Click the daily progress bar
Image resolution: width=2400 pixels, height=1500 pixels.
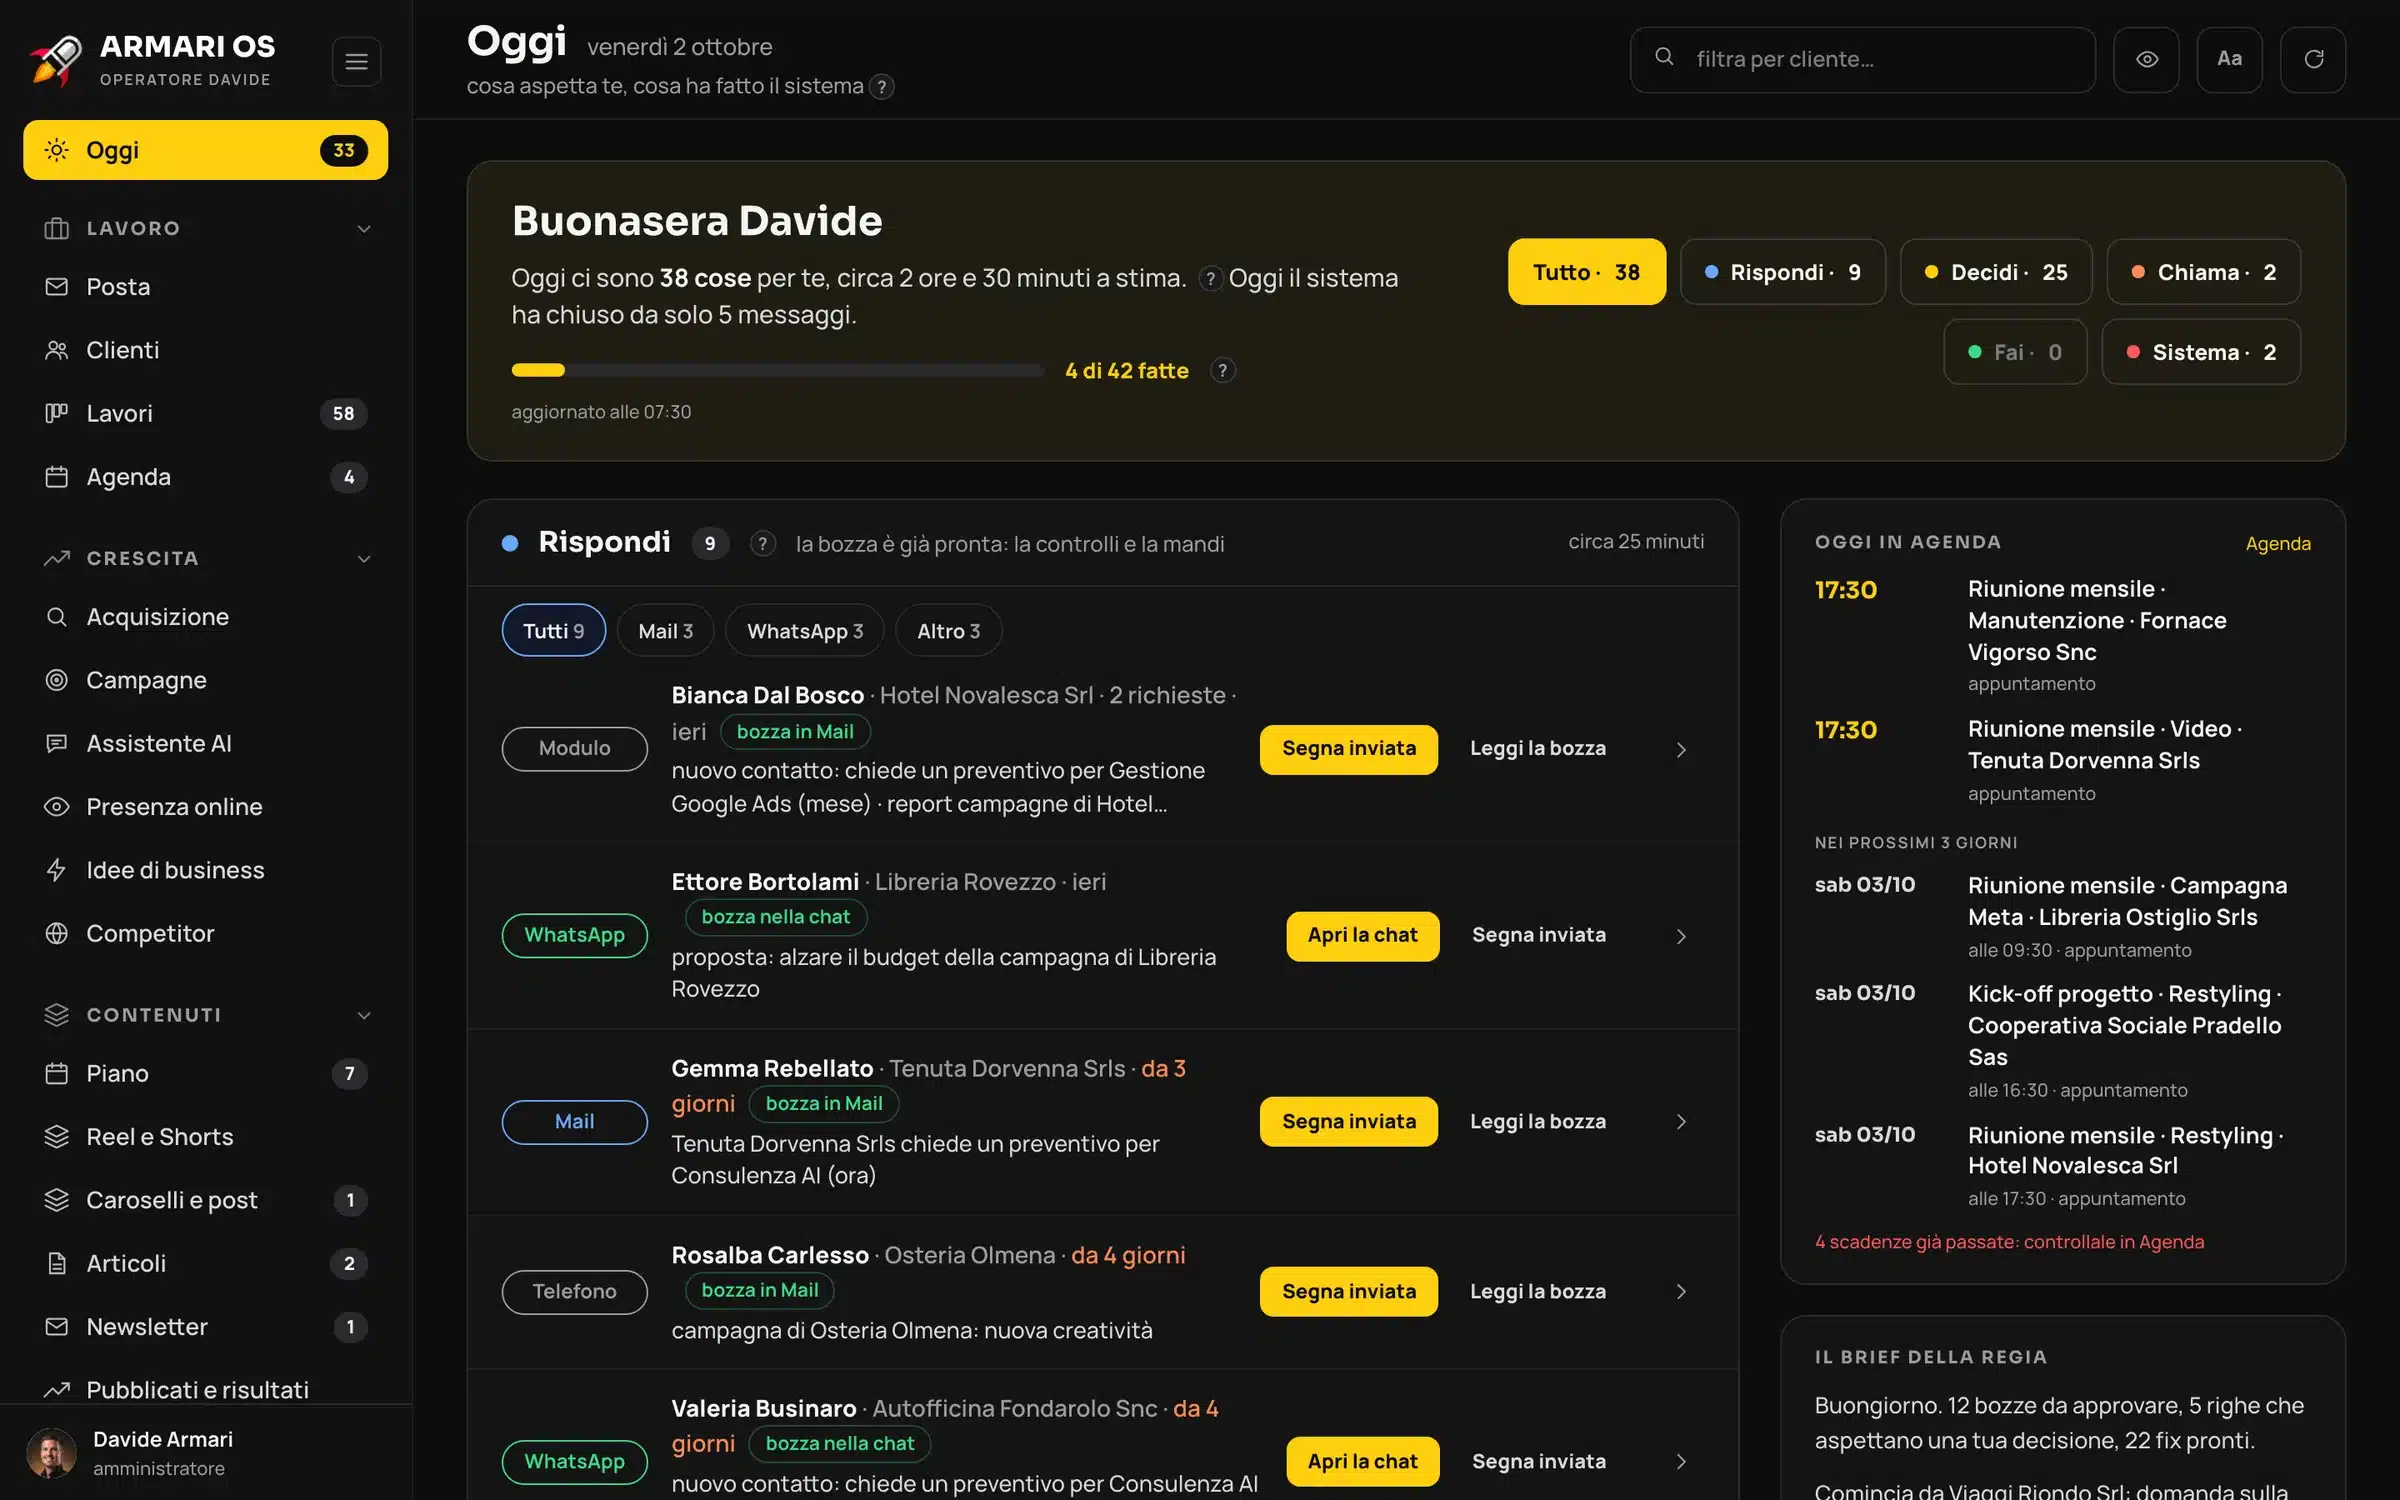pyautogui.click(x=777, y=370)
